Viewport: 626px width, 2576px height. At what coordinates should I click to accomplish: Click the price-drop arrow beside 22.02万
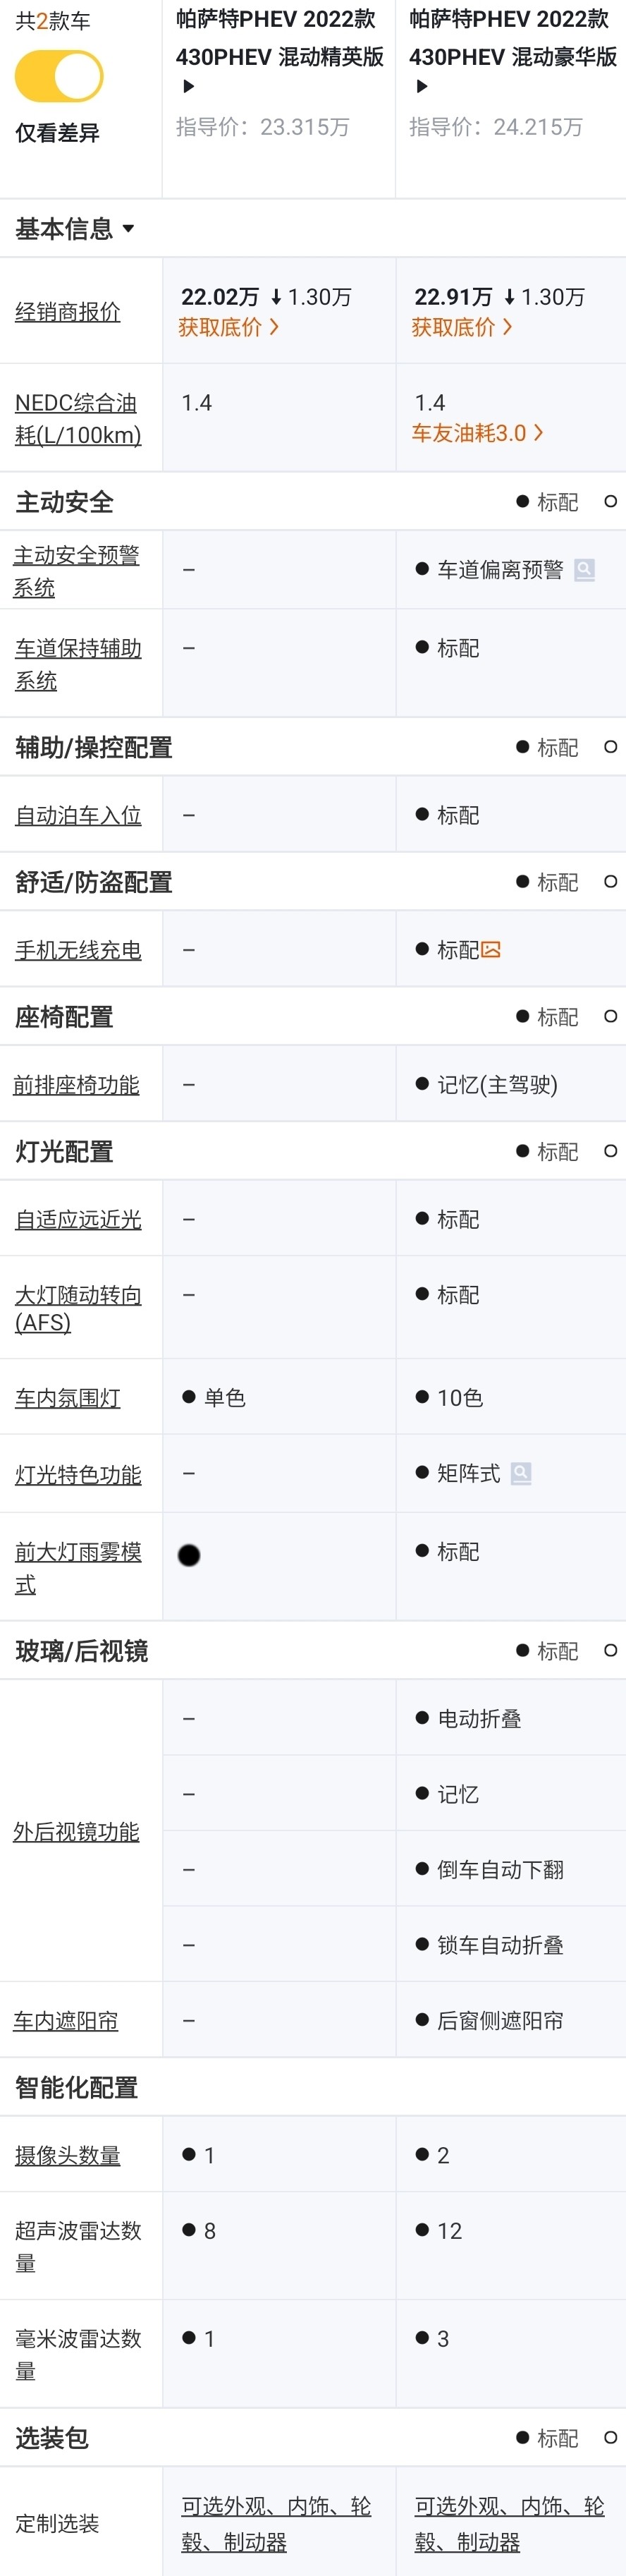tap(277, 297)
